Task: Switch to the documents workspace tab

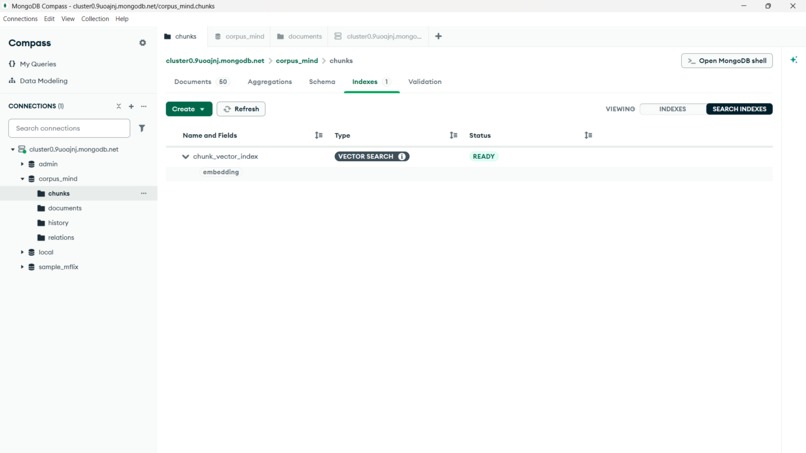Action: tap(299, 37)
